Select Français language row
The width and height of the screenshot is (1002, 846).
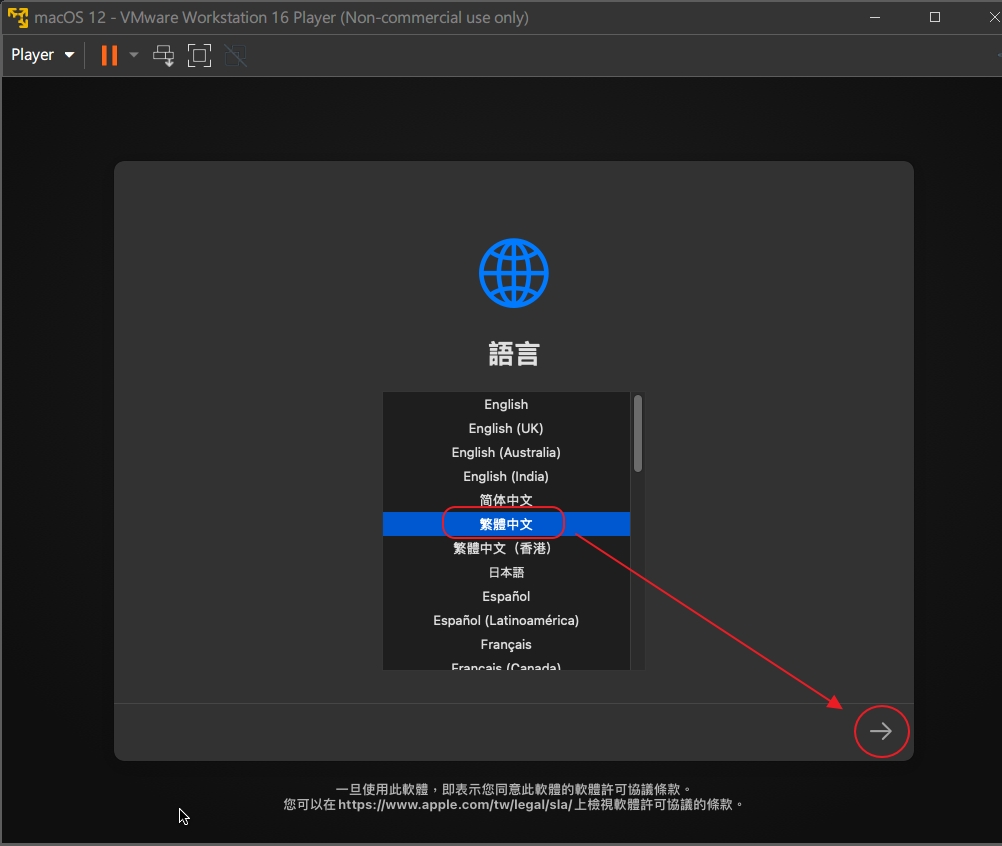506,644
